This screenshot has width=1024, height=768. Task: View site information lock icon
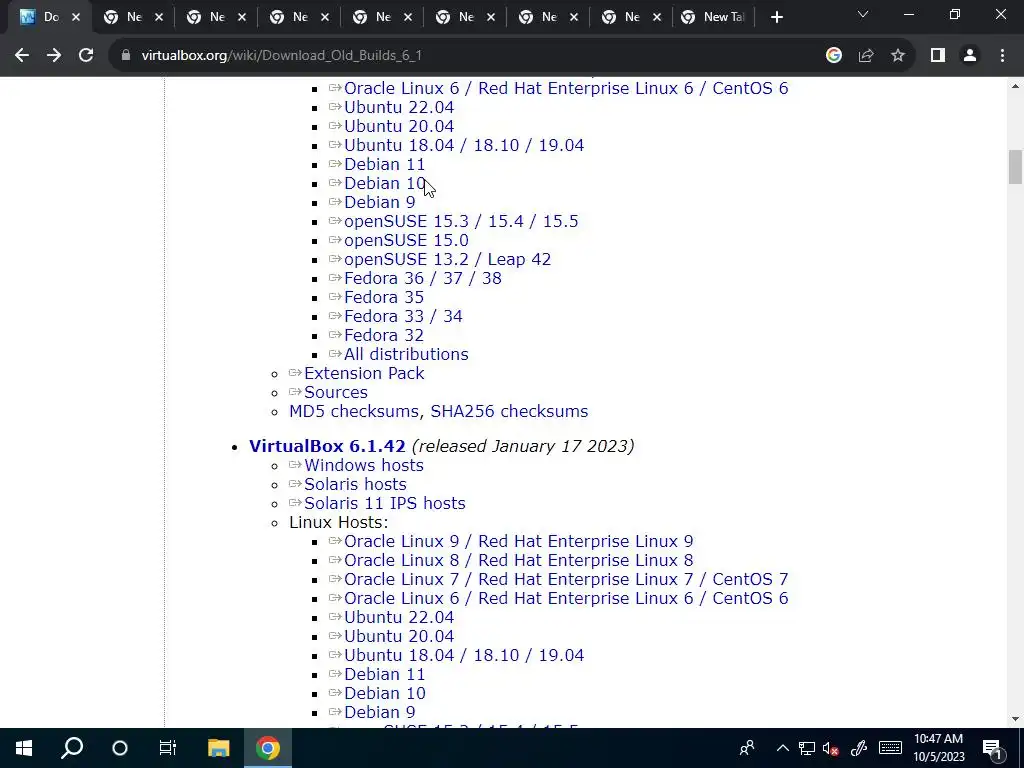(126, 56)
